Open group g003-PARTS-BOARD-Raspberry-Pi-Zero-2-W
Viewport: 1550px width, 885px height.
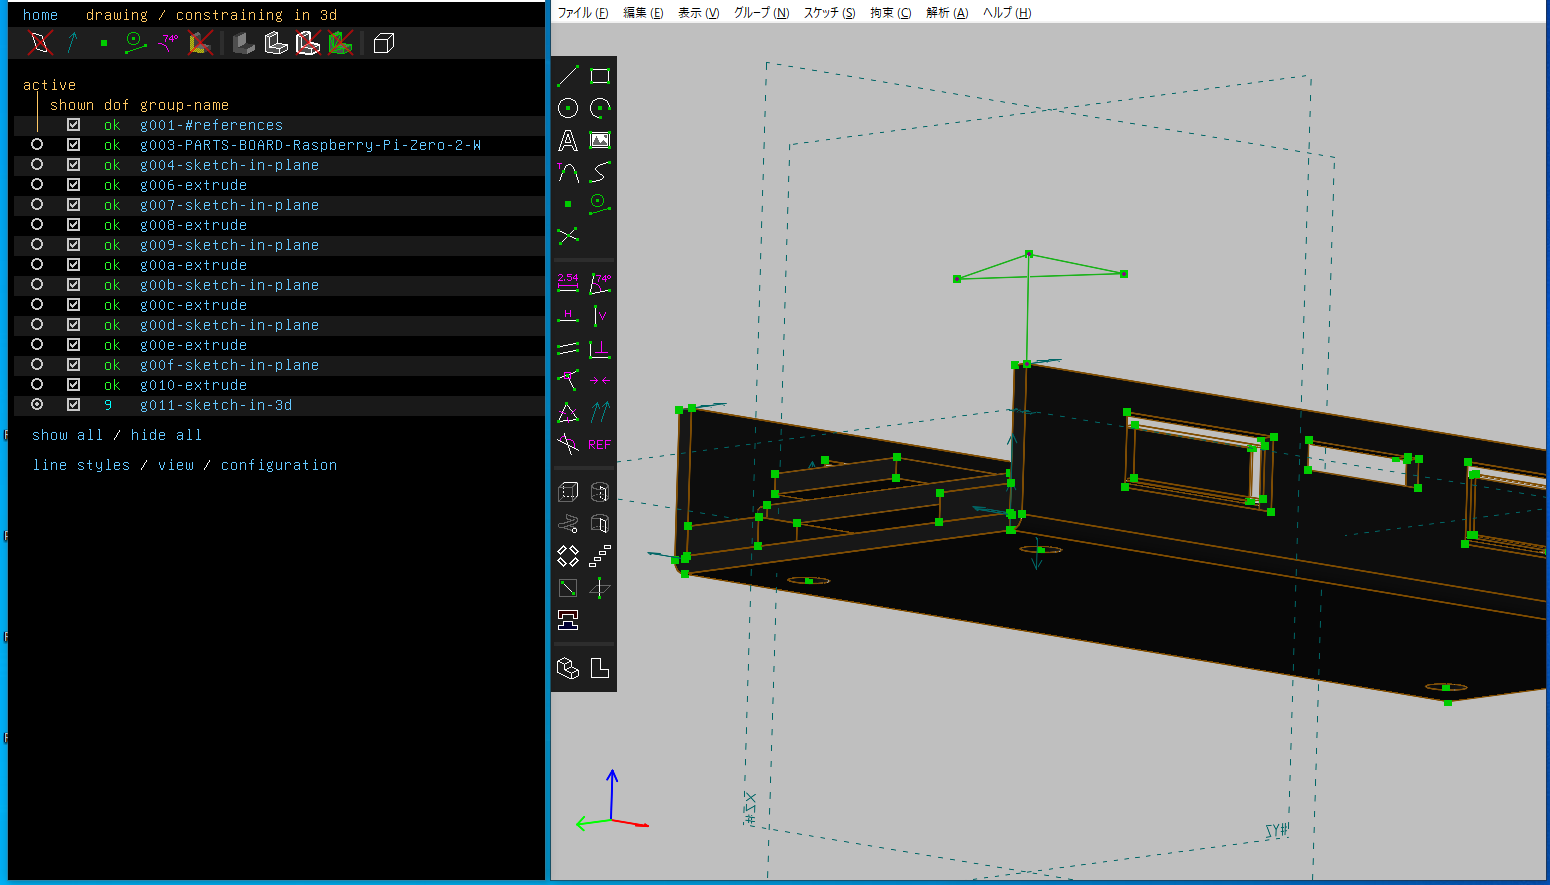coord(310,145)
